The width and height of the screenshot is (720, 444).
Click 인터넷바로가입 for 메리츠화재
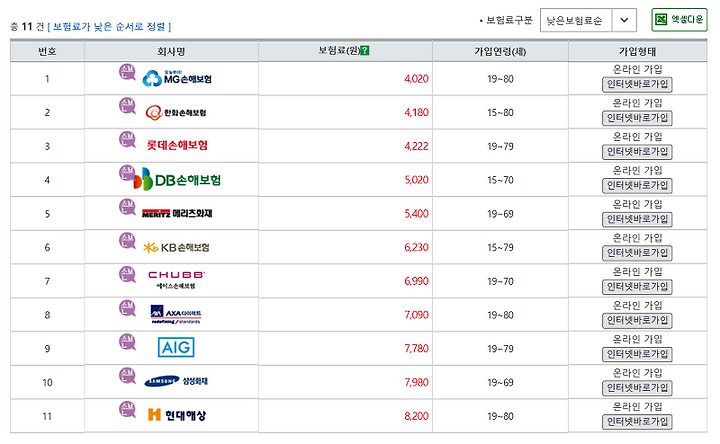click(x=637, y=219)
